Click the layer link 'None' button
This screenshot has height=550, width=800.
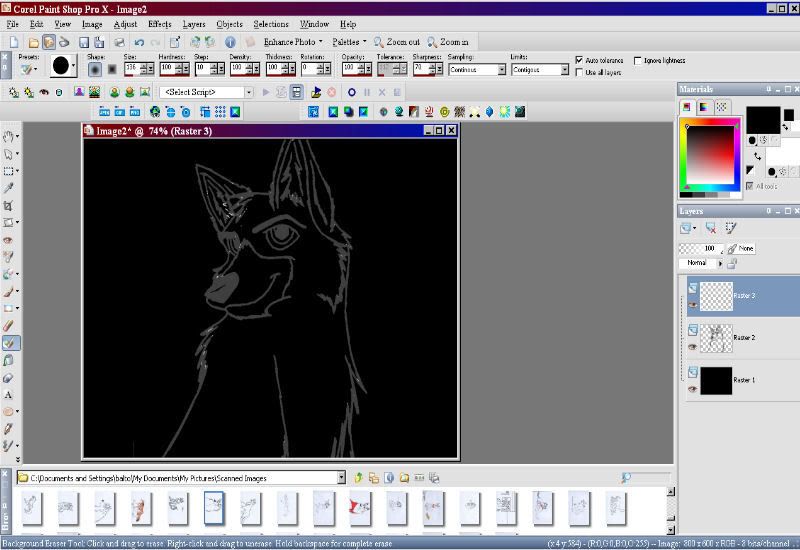pos(741,248)
